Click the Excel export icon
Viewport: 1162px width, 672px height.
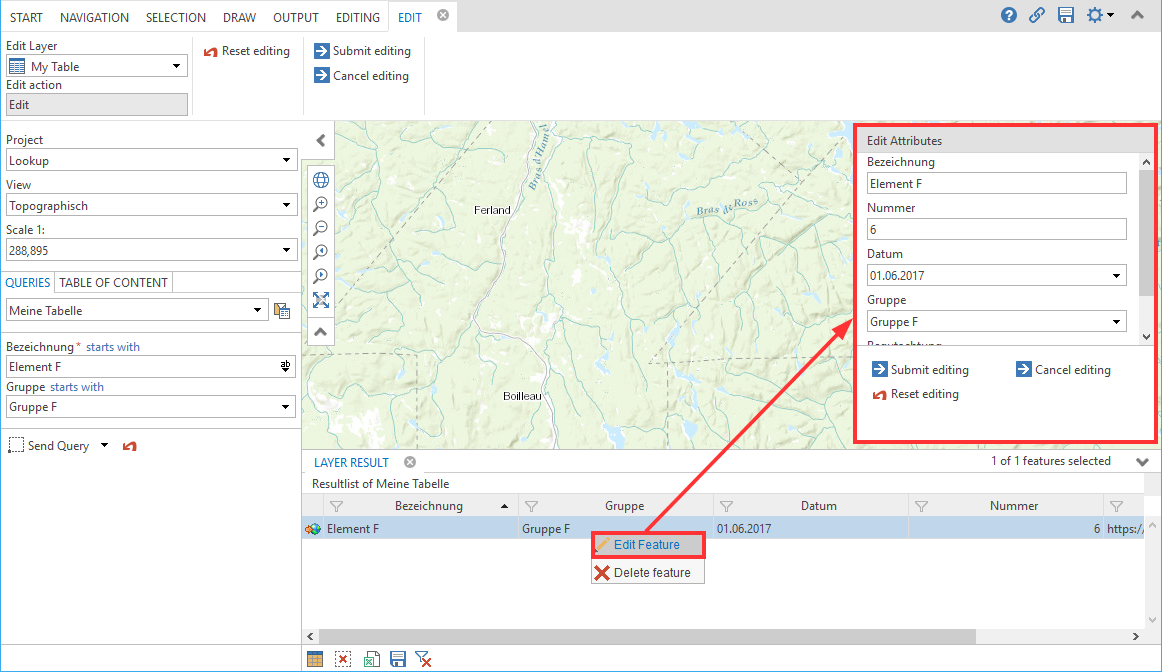371,659
